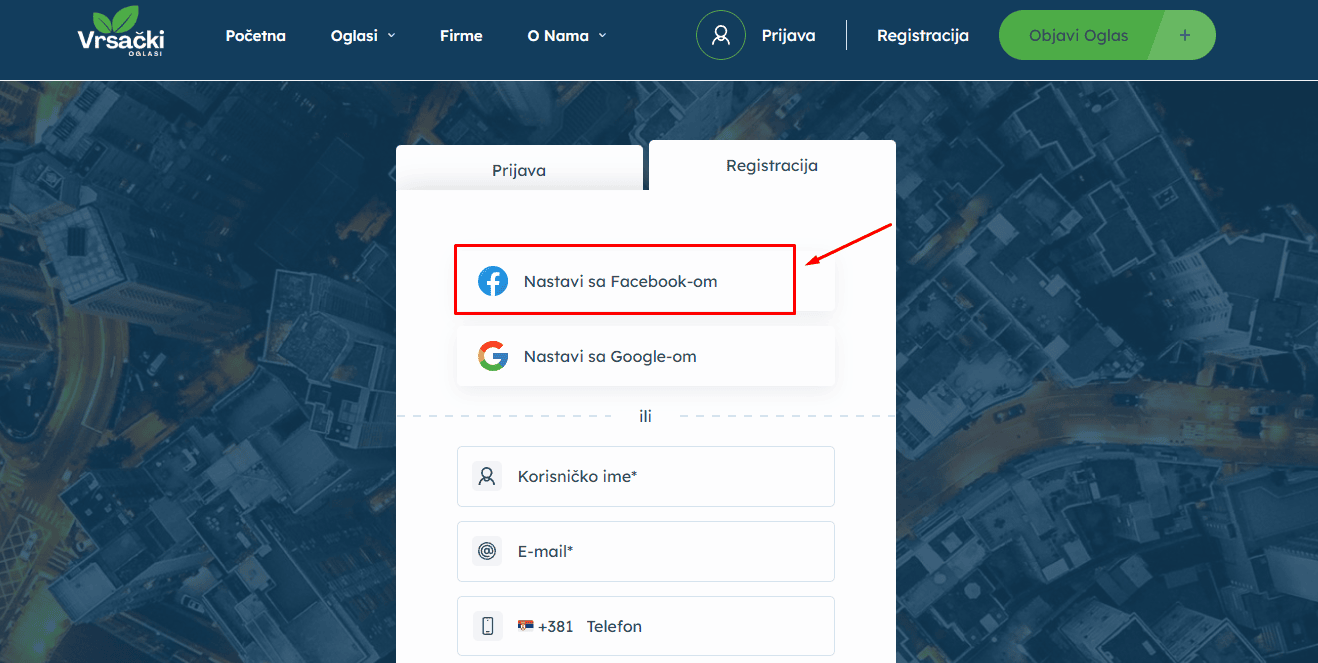The height and width of the screenshot is (663, 1318).
Task: Click the plus icon on Objavi Oglas
Action: click(1185, 35)
